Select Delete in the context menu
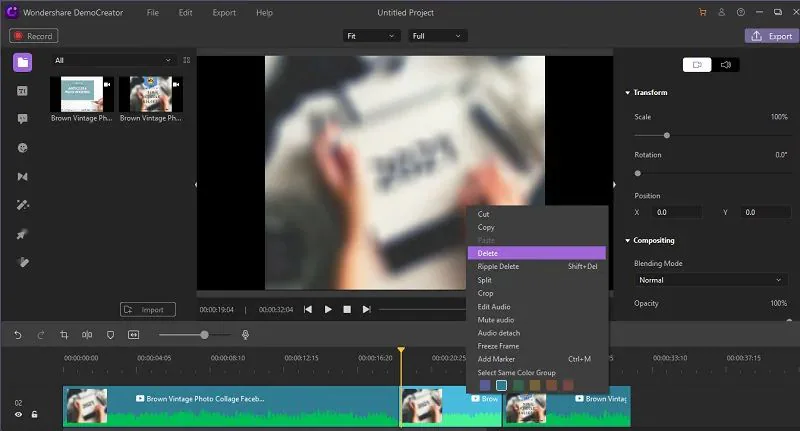The height and width of the screenshot is (431, 800). pos(537,253)
